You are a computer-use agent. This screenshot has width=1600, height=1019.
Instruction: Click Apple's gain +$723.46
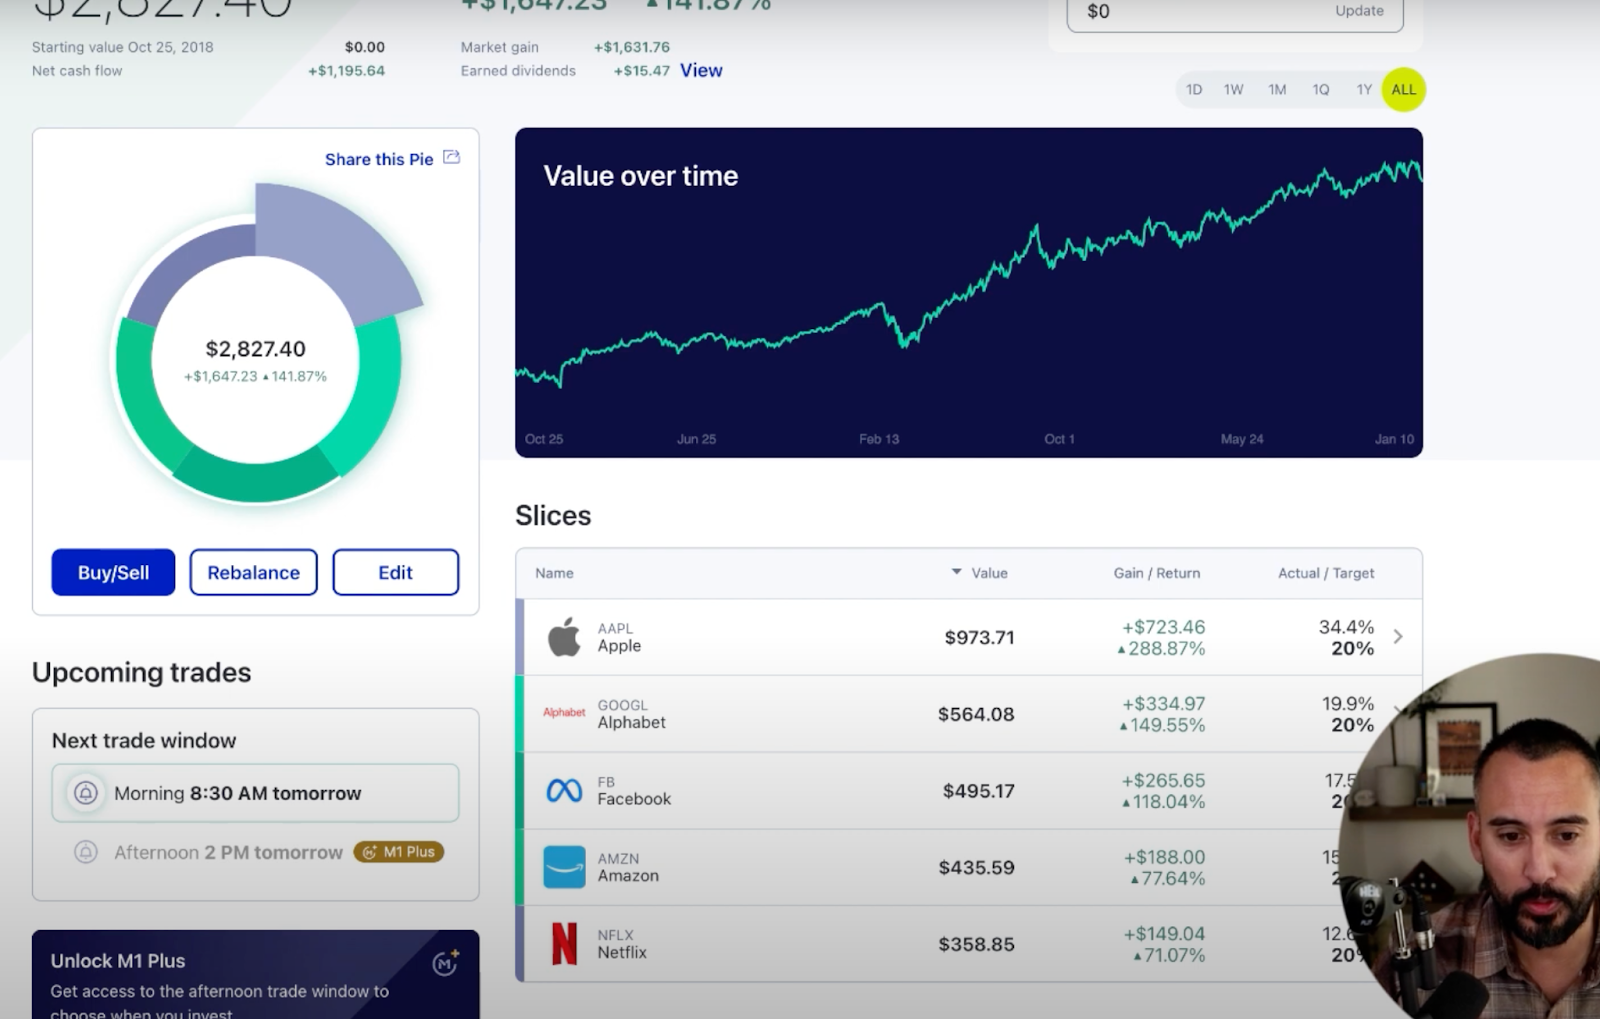click(x=1163, y=627)
